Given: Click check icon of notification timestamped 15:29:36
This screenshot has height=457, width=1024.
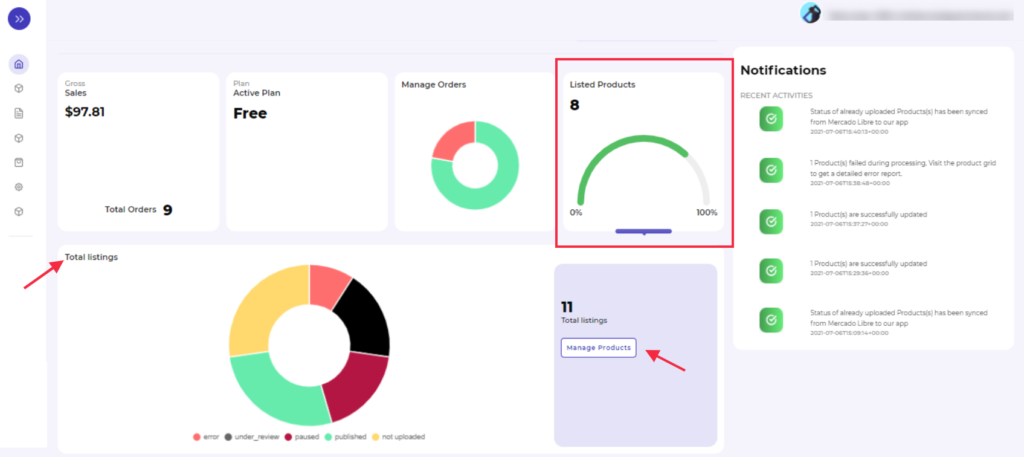Looking at the screenshot, I should point(771,271).
